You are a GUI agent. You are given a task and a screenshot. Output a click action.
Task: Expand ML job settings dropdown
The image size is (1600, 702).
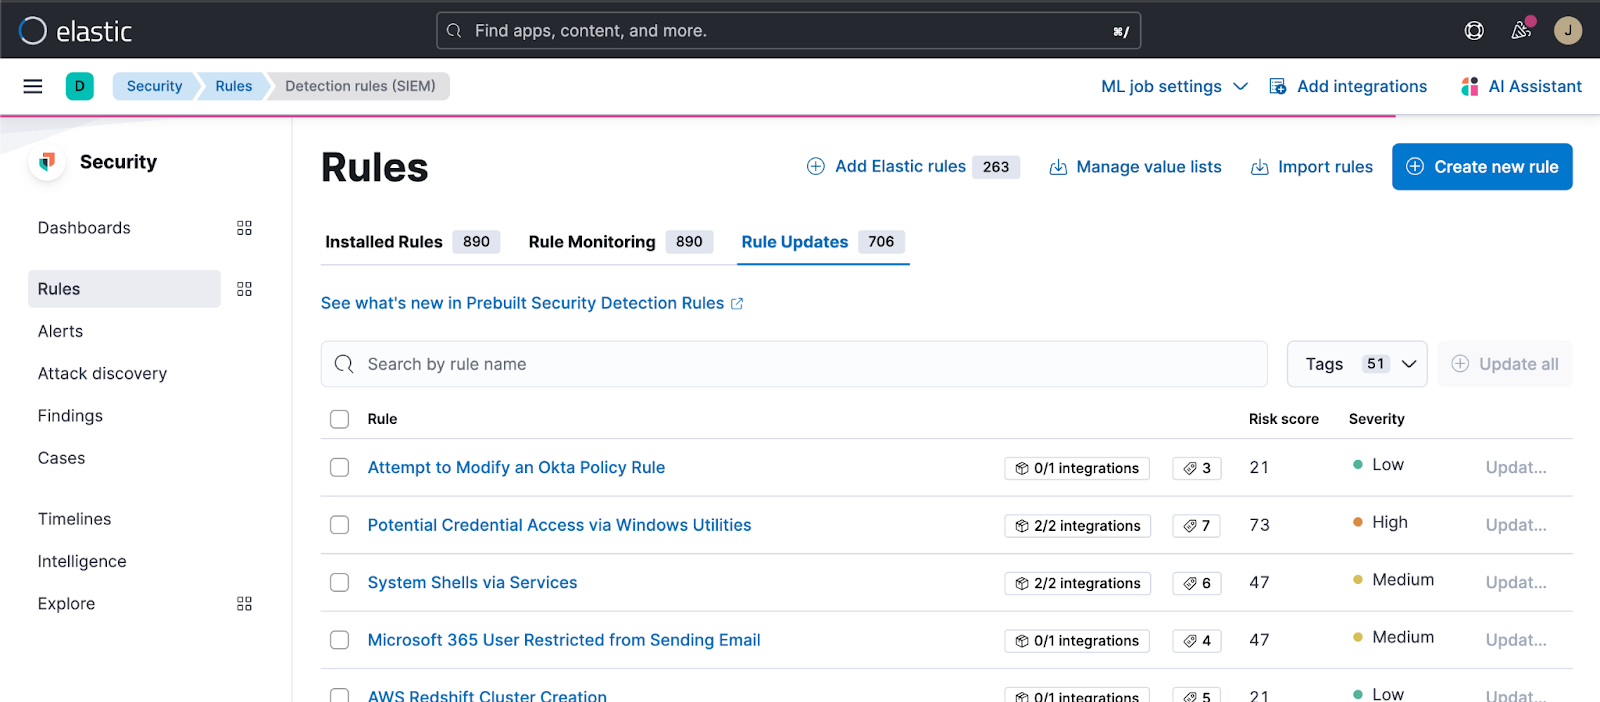pyautogui.click(x=1174, y=86)
